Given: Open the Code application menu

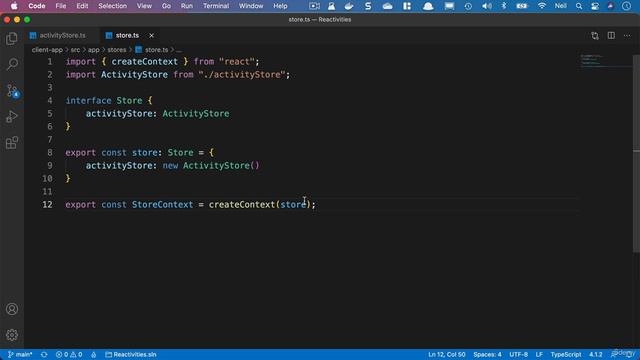Looking at the screenshot, I should pyautogui.click(x=37, y=6).
